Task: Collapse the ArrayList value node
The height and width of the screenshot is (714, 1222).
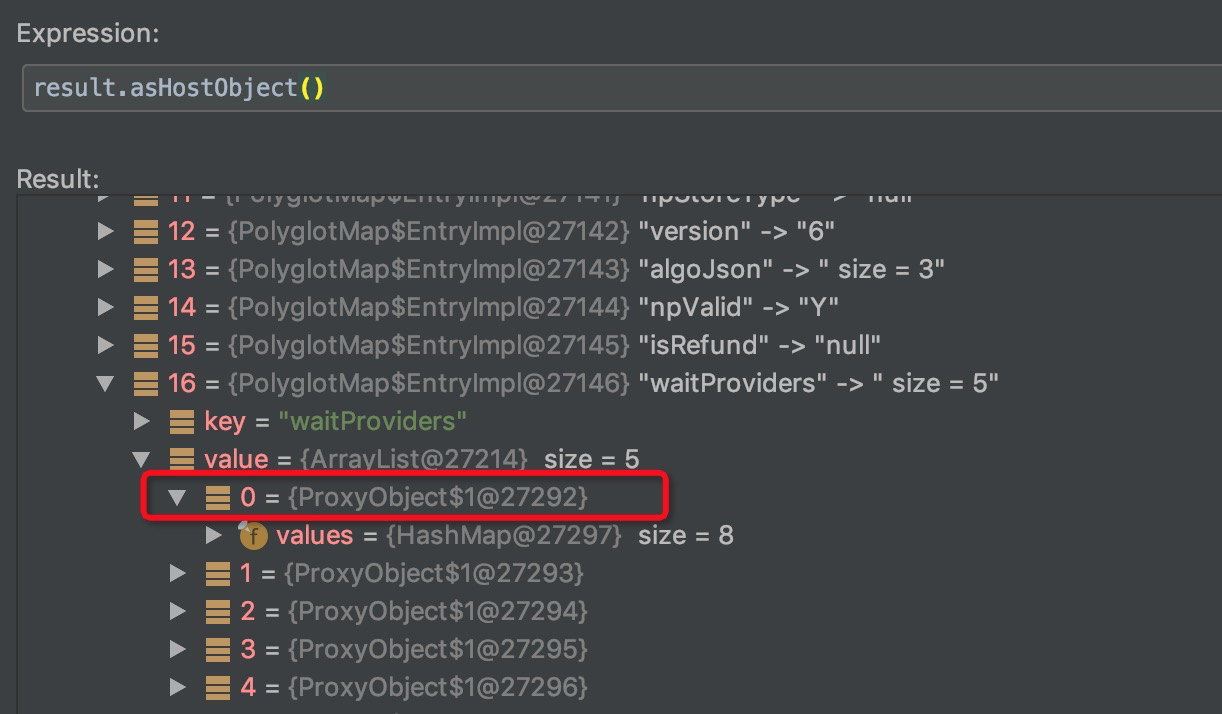Action: tap(142, 459)
